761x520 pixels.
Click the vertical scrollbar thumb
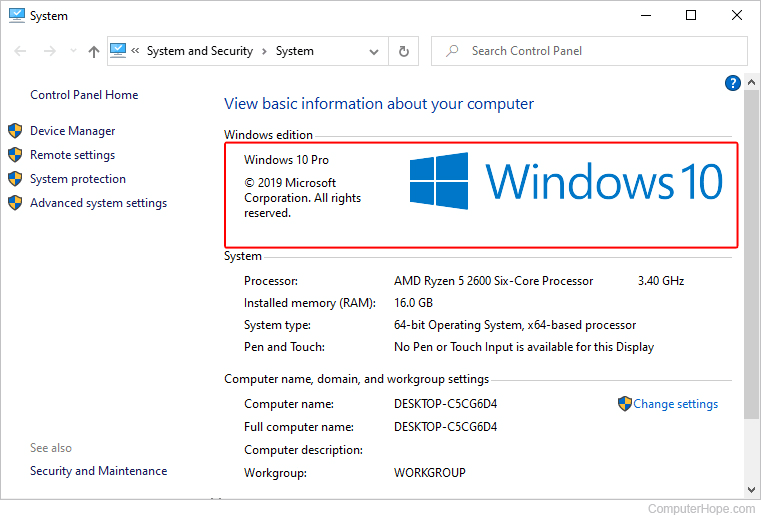[751, 253]
